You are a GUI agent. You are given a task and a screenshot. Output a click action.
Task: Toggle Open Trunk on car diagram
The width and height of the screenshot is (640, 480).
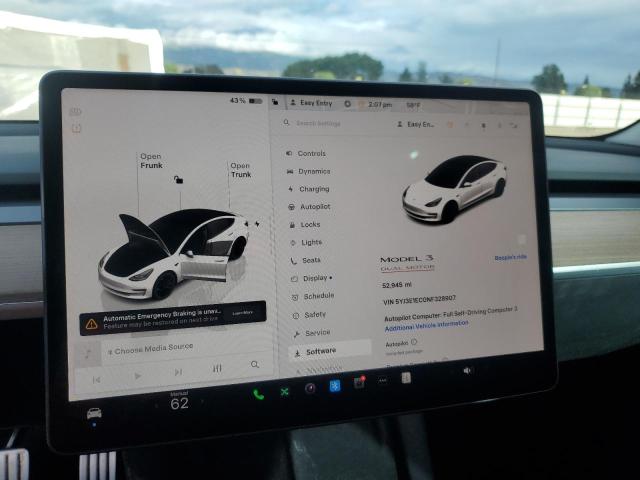click(241, 170)
